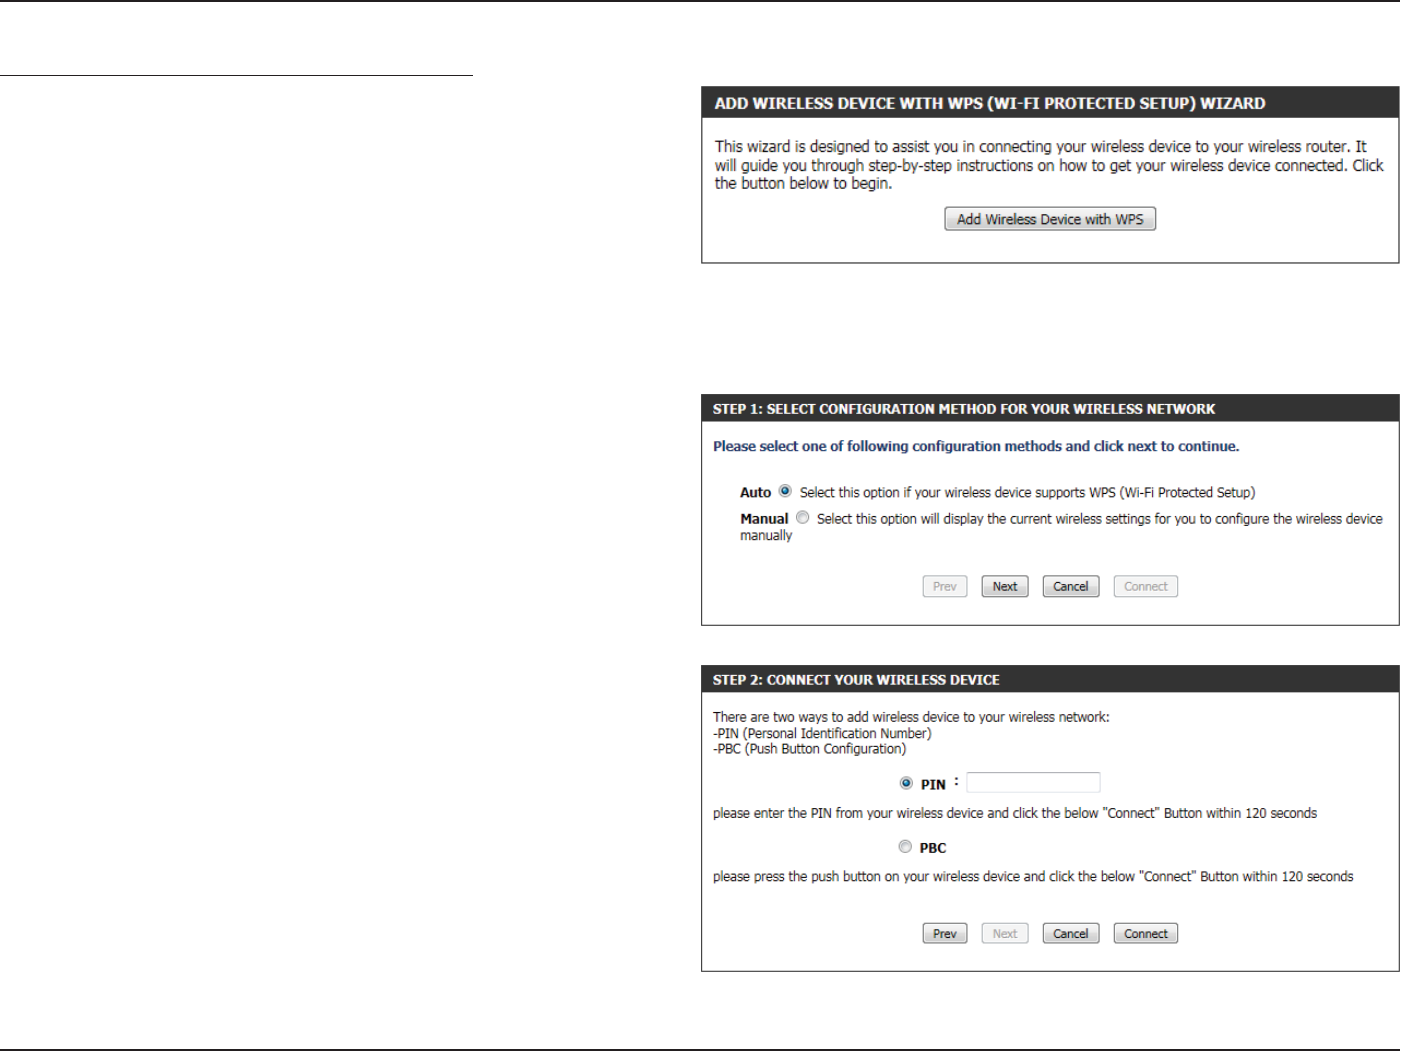The image size is (1401, 1051).
Task: Click '-PIN (Personal Identification Number)' text
Action: coord(822,733)
